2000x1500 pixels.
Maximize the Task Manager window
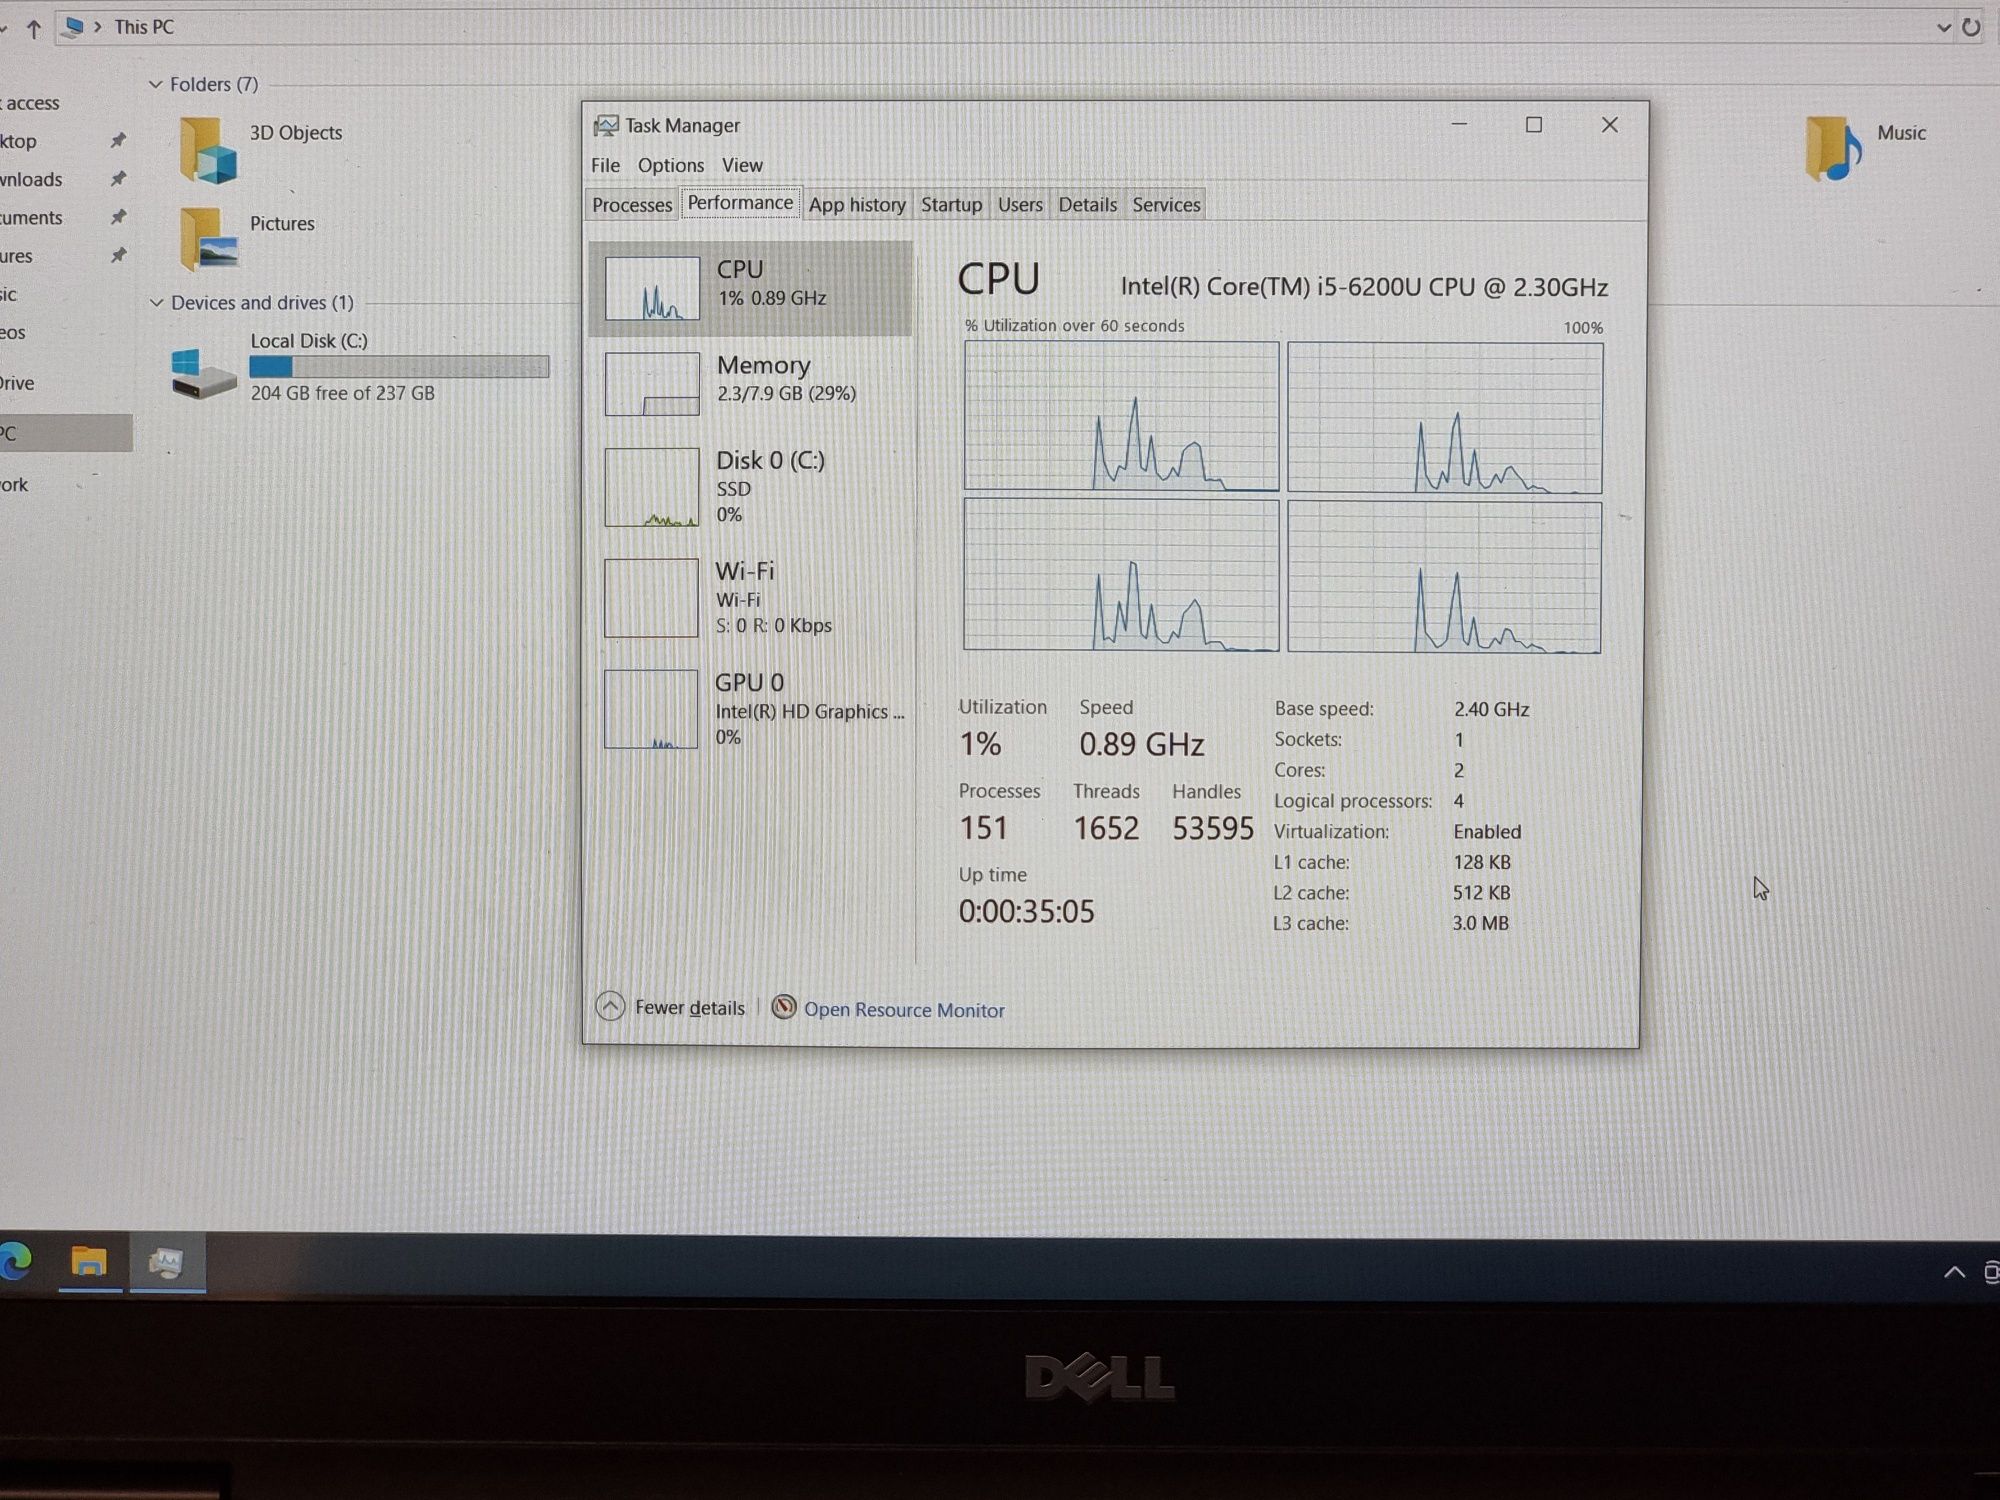(x=1534, y=124)
